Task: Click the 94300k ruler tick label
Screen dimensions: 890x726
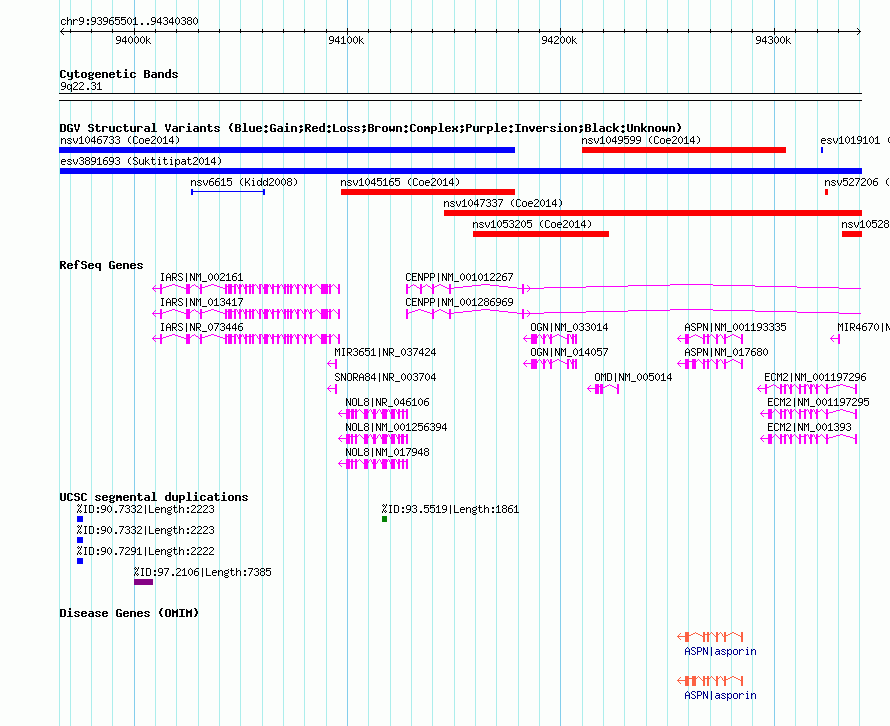Action: click(773, 40)
